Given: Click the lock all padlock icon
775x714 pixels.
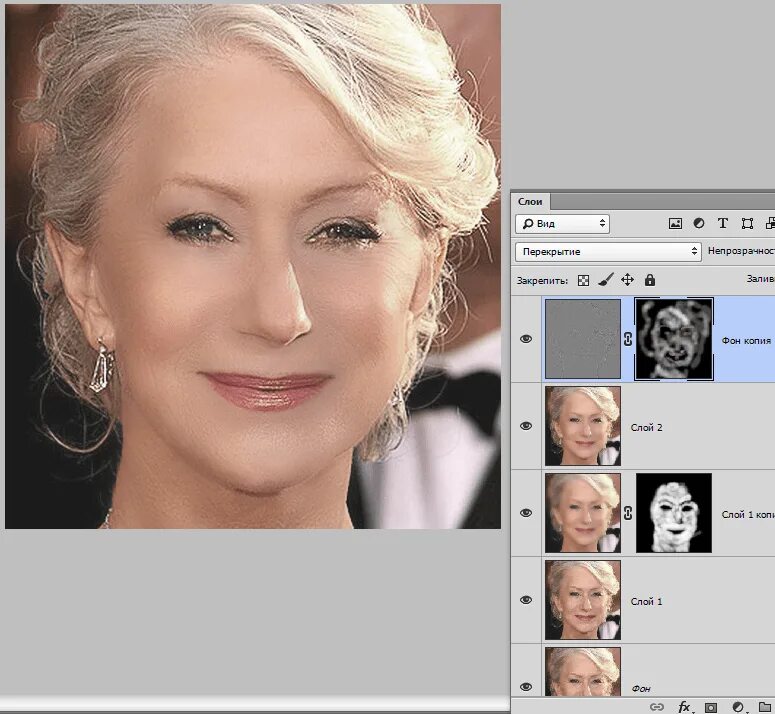Looking at the screenshot, I should 649,280.
